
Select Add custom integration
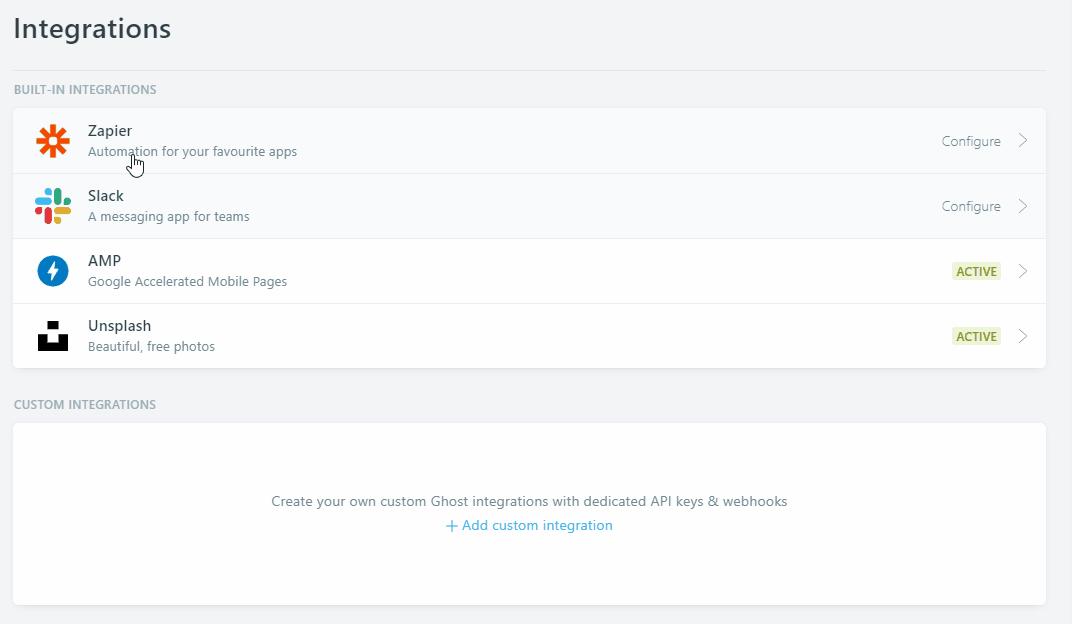coord(537,525)
